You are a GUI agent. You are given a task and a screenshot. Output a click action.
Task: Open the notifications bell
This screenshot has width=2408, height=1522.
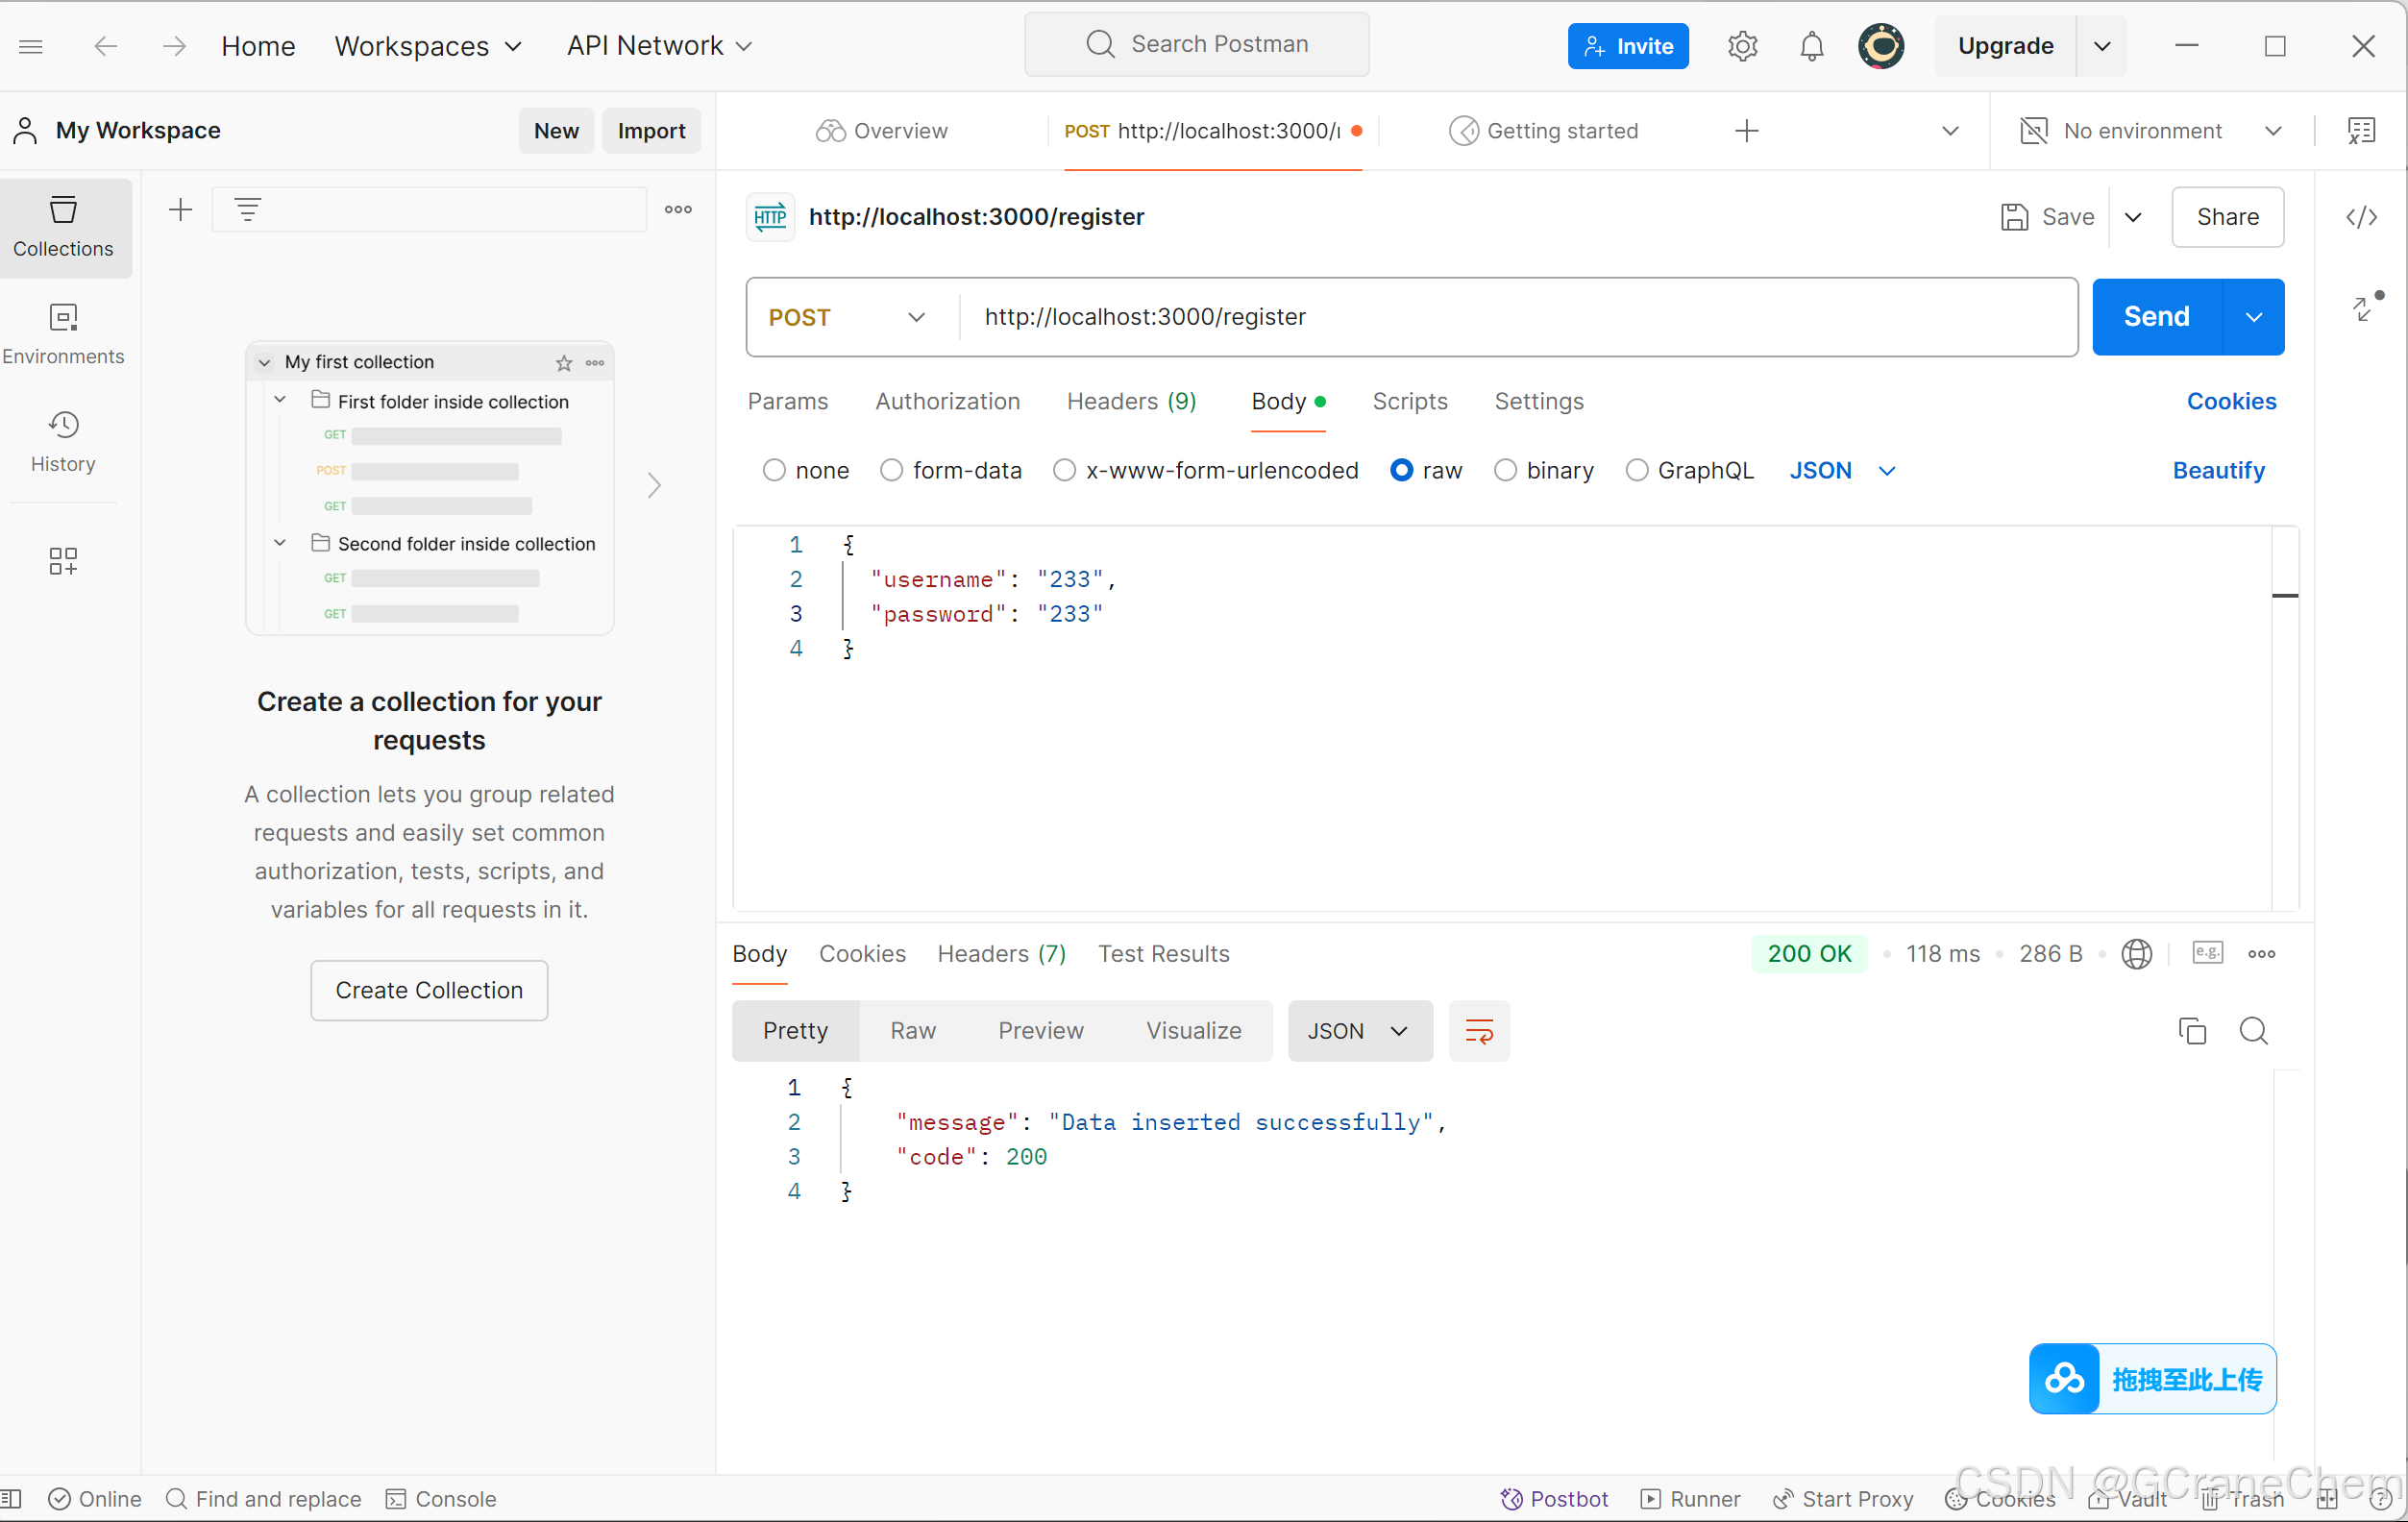(1811, 46)
